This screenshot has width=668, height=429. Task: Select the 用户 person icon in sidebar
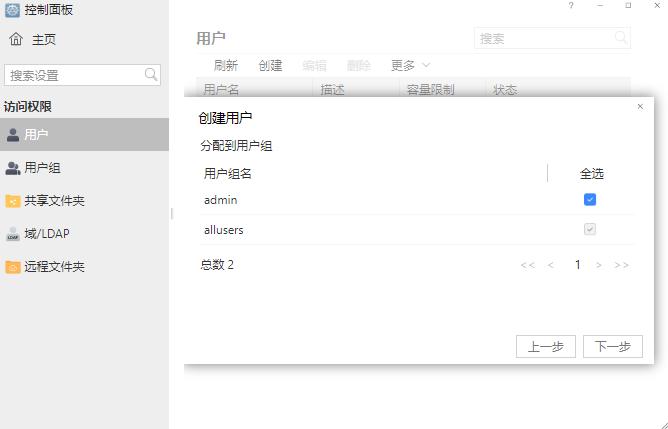click(13, 134)
